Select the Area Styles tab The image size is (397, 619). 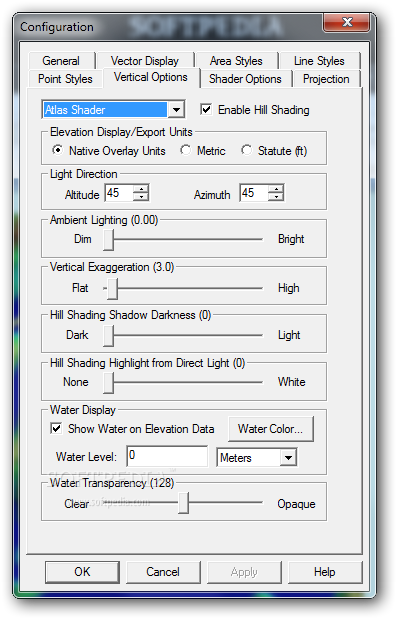coord(236,61)
